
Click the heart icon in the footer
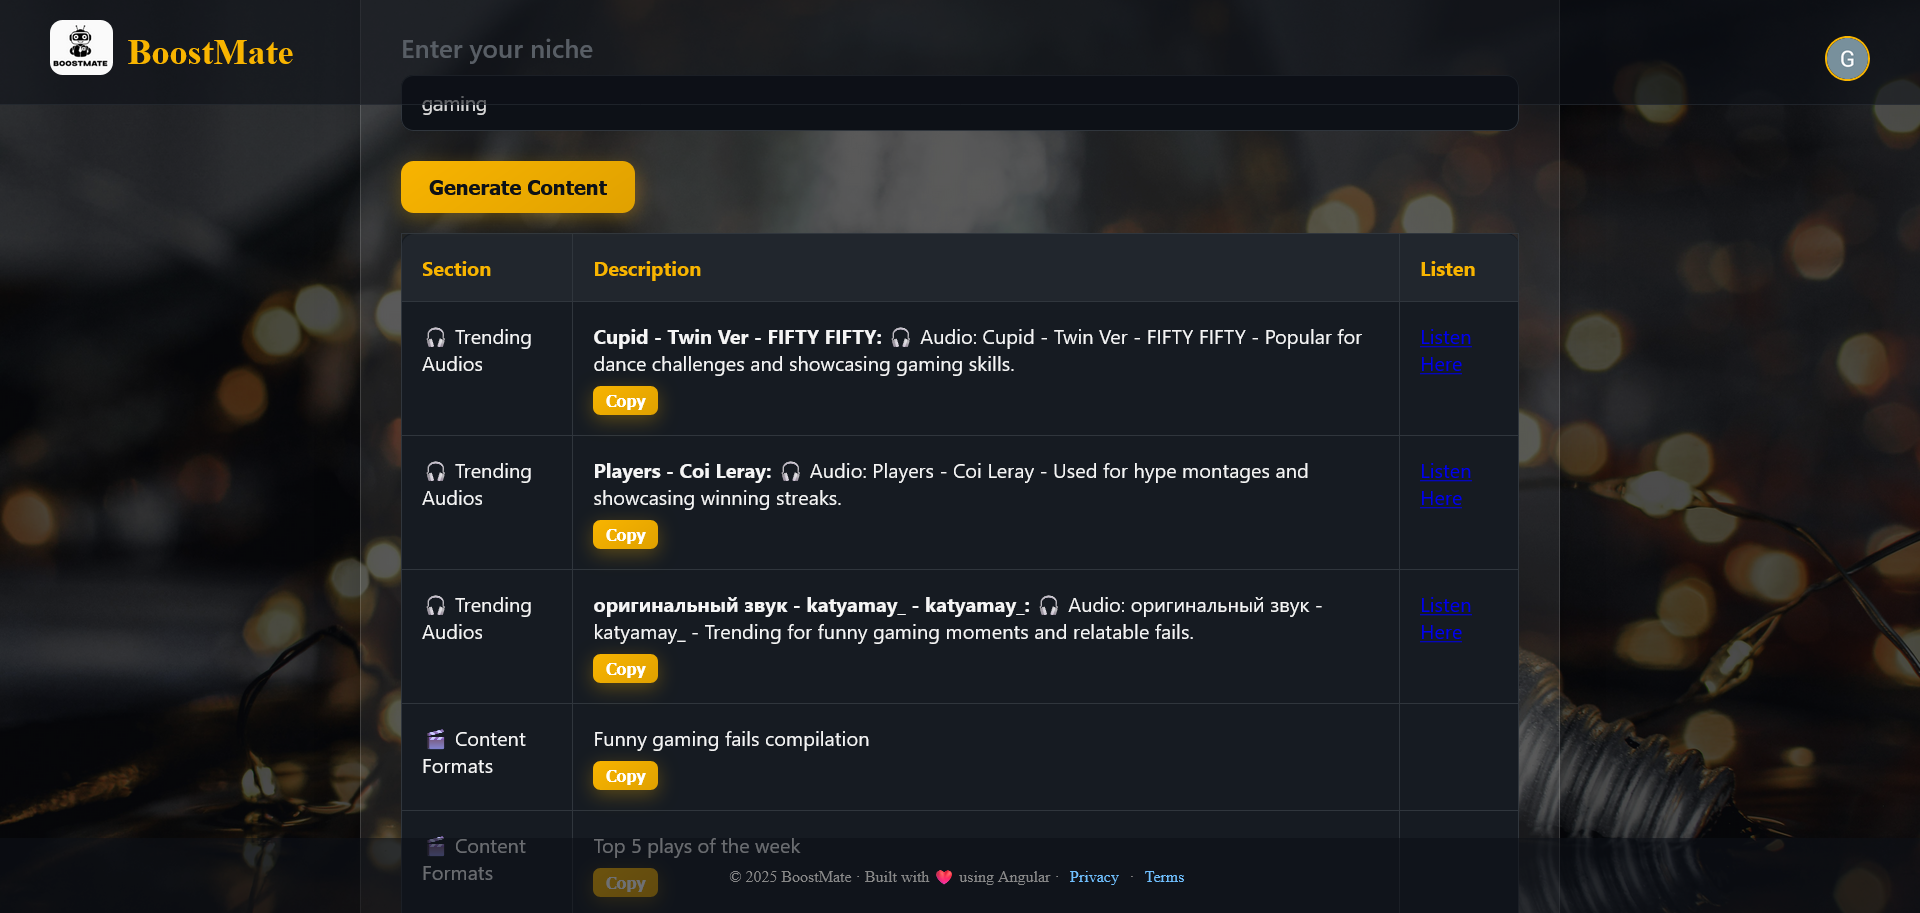point(944,877)
